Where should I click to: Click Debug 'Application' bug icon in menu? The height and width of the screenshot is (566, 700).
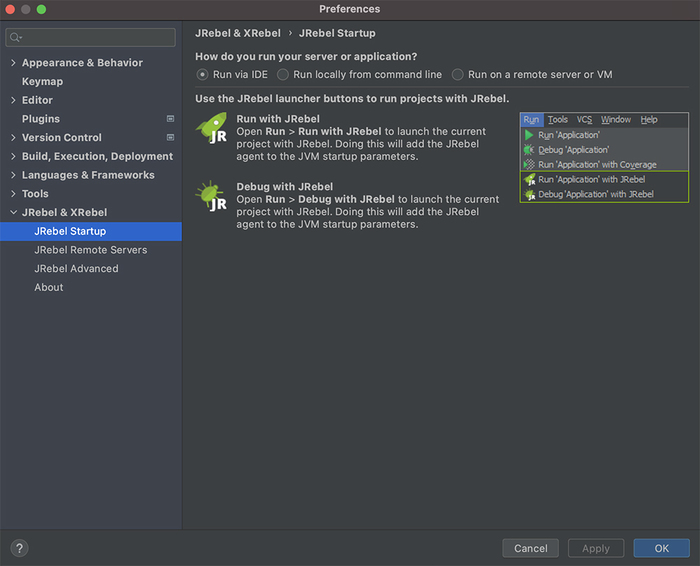(529, 150)
